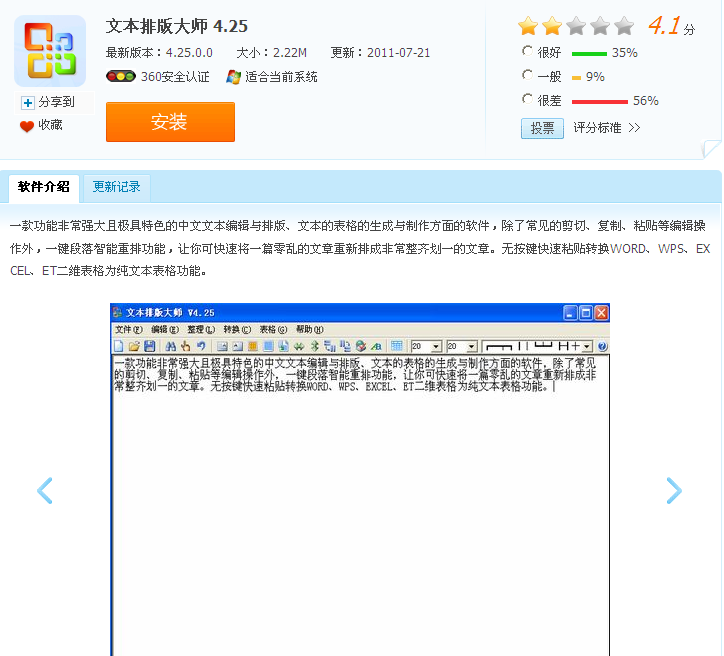Select the 很好 rating radio button
This screenshot has height=656, width=724.
[x=528, y=51]
